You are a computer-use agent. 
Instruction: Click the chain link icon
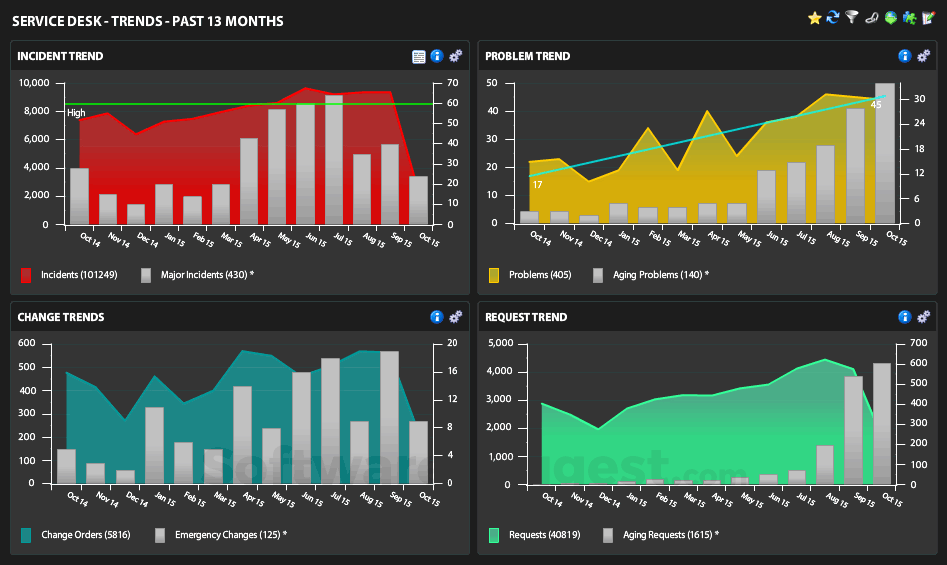(x=871, y=18)
